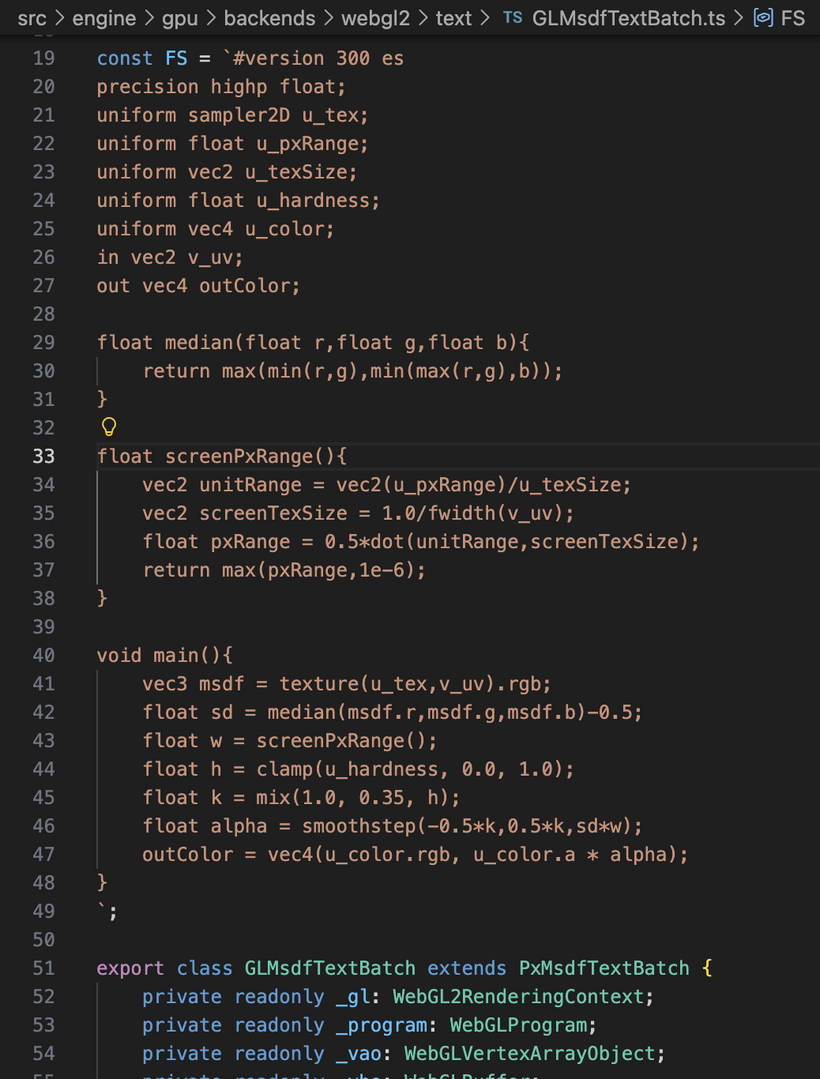
Task: Click line number 40 in the gutter
Action: coord(44,655)
